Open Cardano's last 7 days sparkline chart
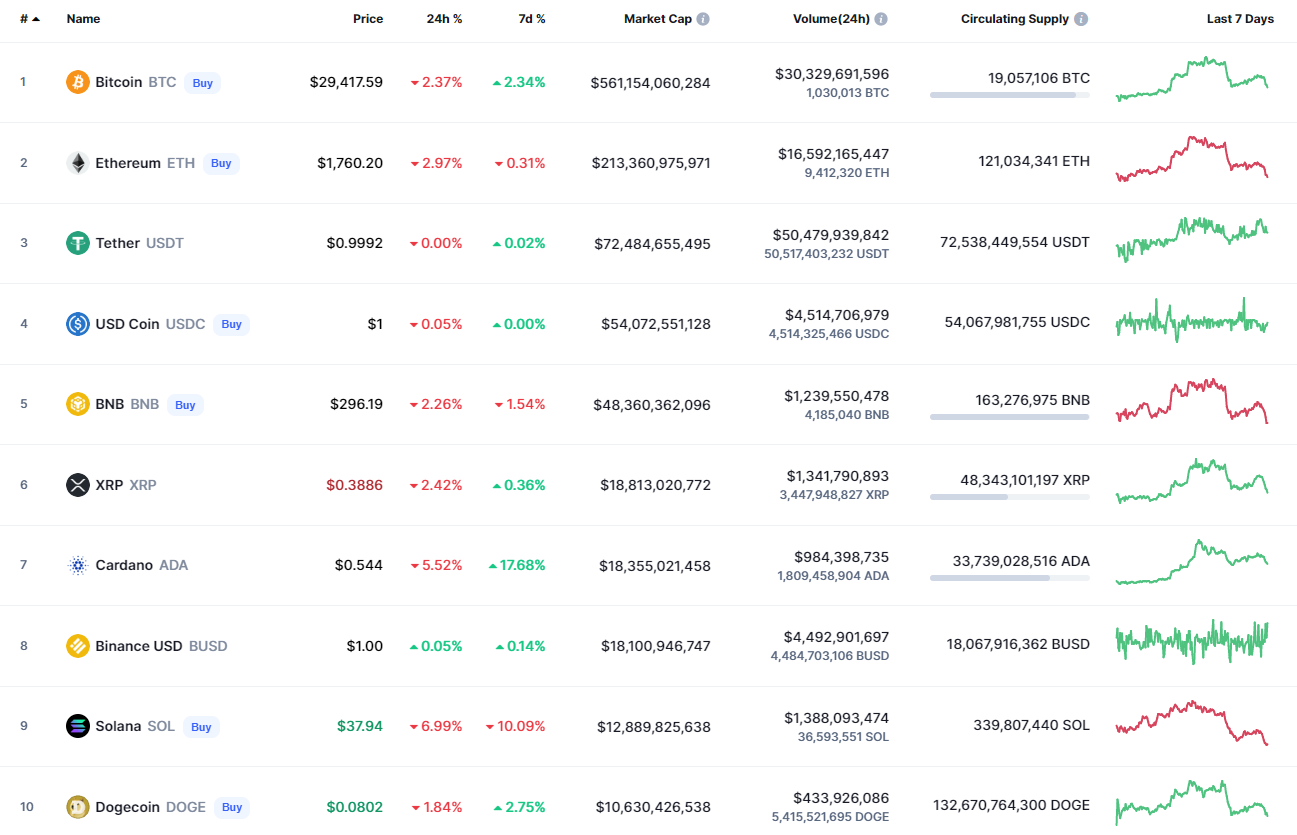 pyautogui.click(x=1192, y=563)
